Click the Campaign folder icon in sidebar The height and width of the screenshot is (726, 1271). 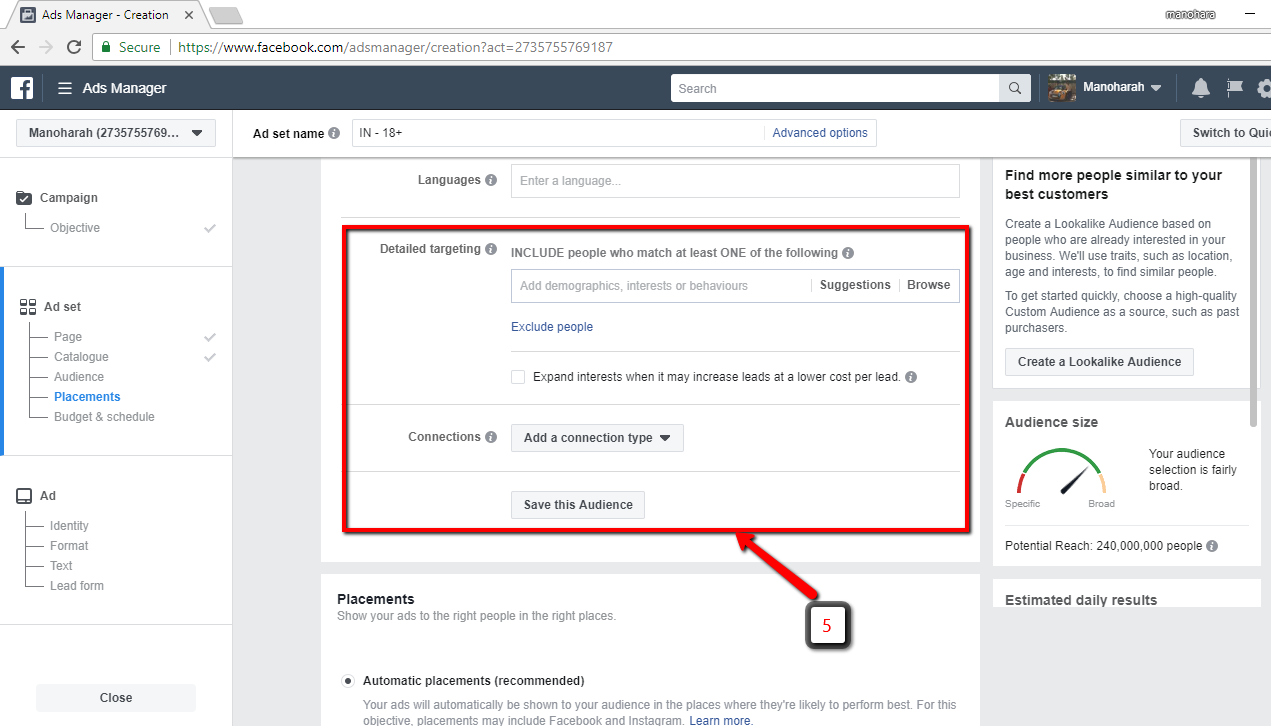[25, 198]
